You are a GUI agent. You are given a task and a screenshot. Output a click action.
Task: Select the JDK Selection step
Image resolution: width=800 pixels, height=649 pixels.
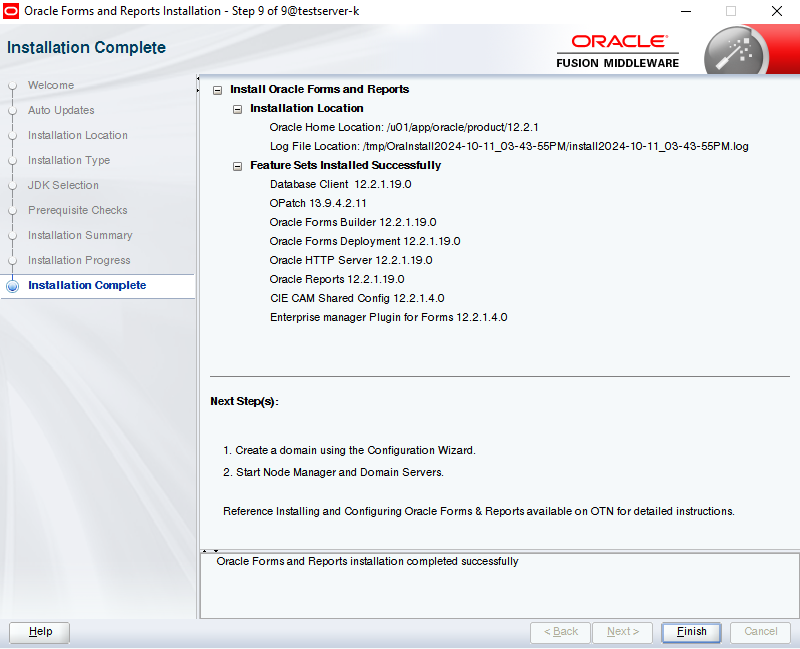click(x=63, y=185)
